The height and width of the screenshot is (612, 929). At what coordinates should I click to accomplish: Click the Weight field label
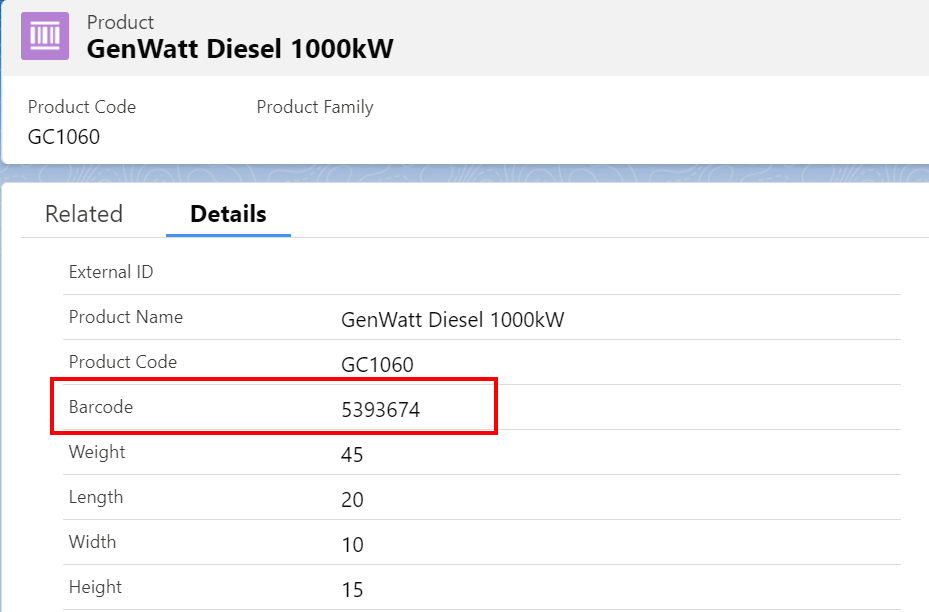(97, 452)
